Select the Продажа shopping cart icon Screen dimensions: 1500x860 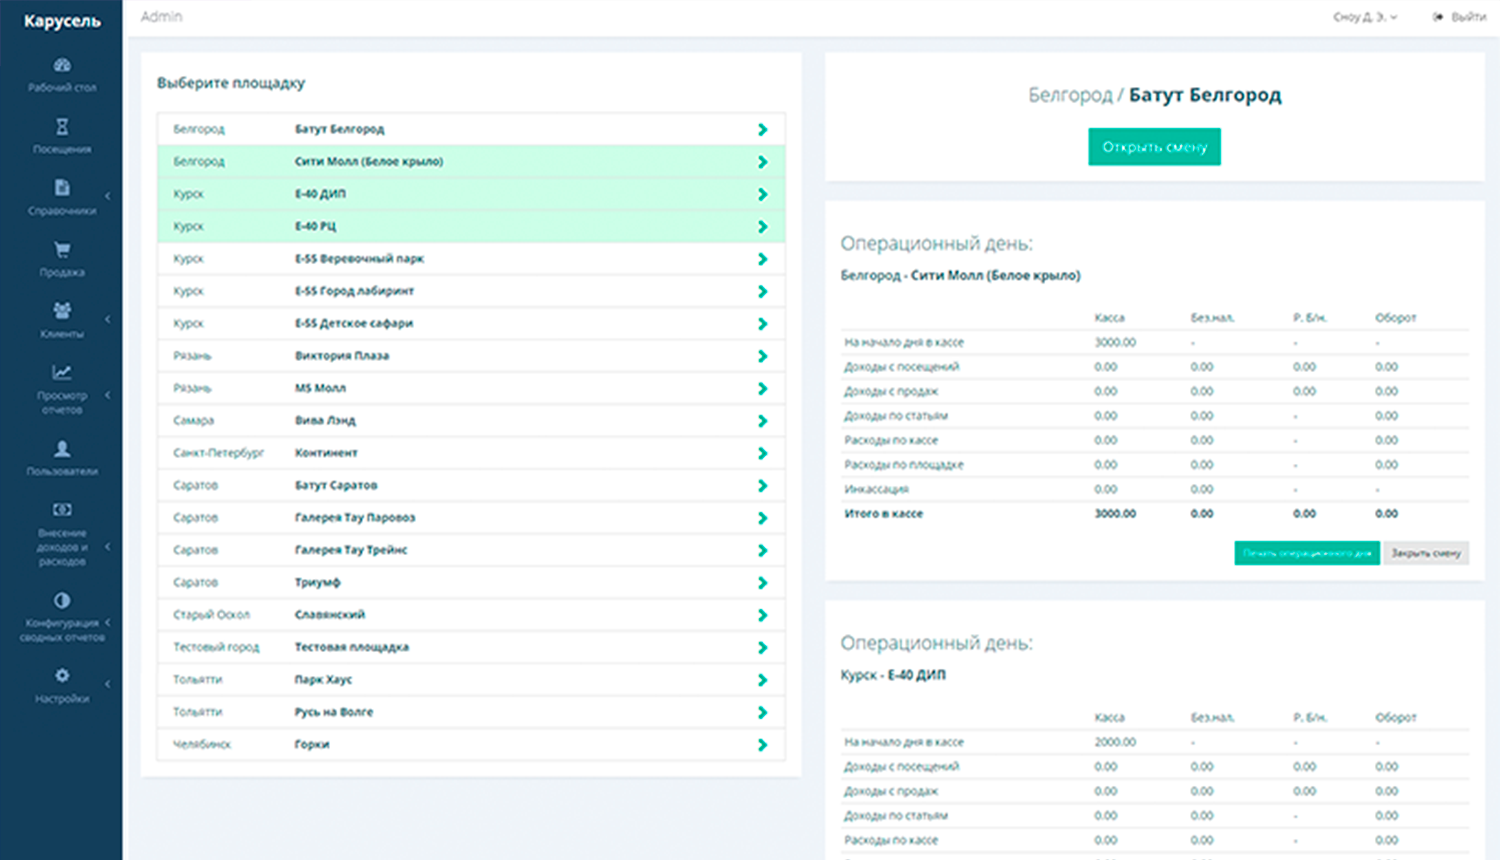point(62,250)
